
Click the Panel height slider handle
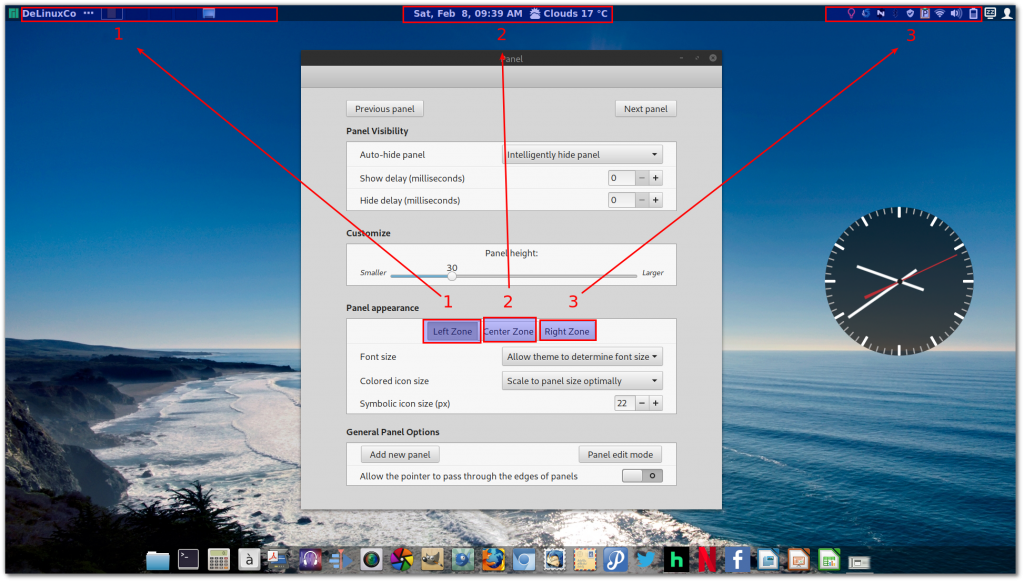[x=452, y=276]
